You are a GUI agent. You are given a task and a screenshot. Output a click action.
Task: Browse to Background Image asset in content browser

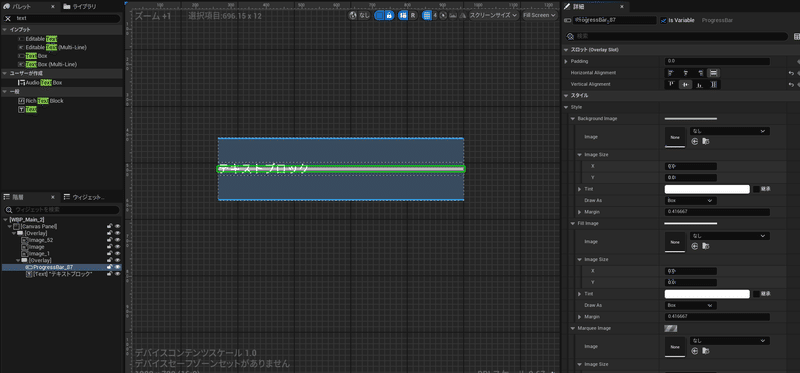pos(706,141)
